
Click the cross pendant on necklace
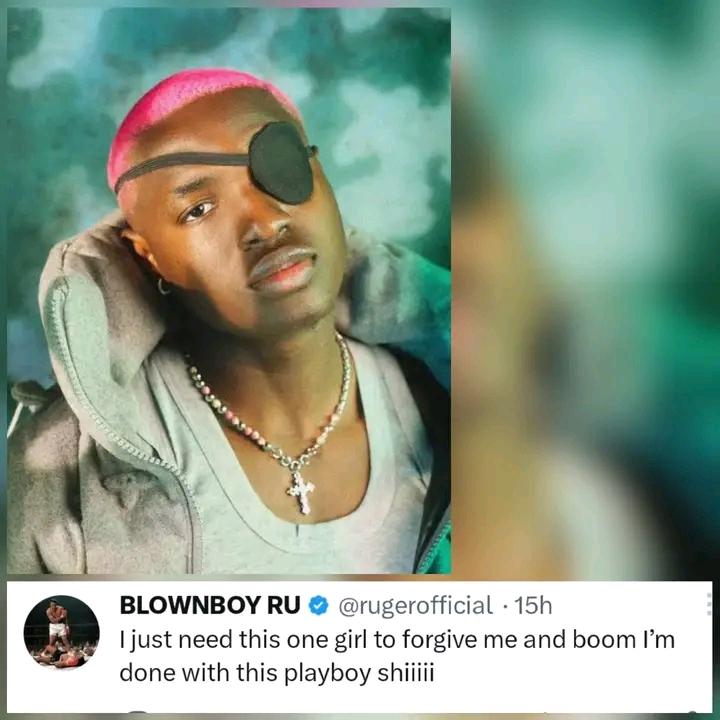[301, 491]
